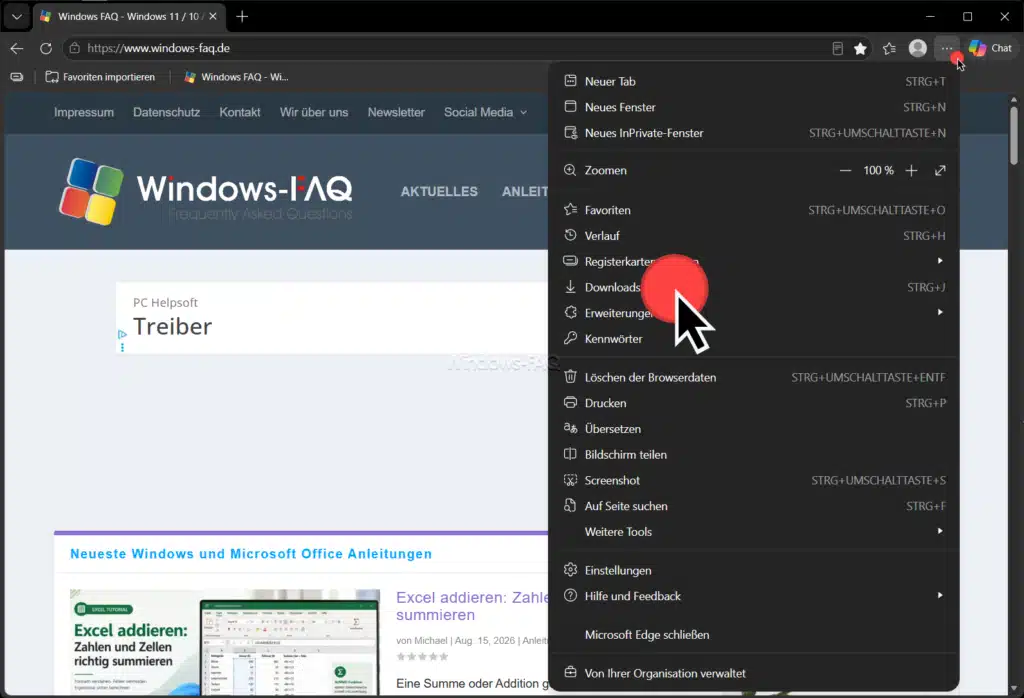
Task: Click the Downloads arrow icon in menu
Action: (x=570, y=287)
